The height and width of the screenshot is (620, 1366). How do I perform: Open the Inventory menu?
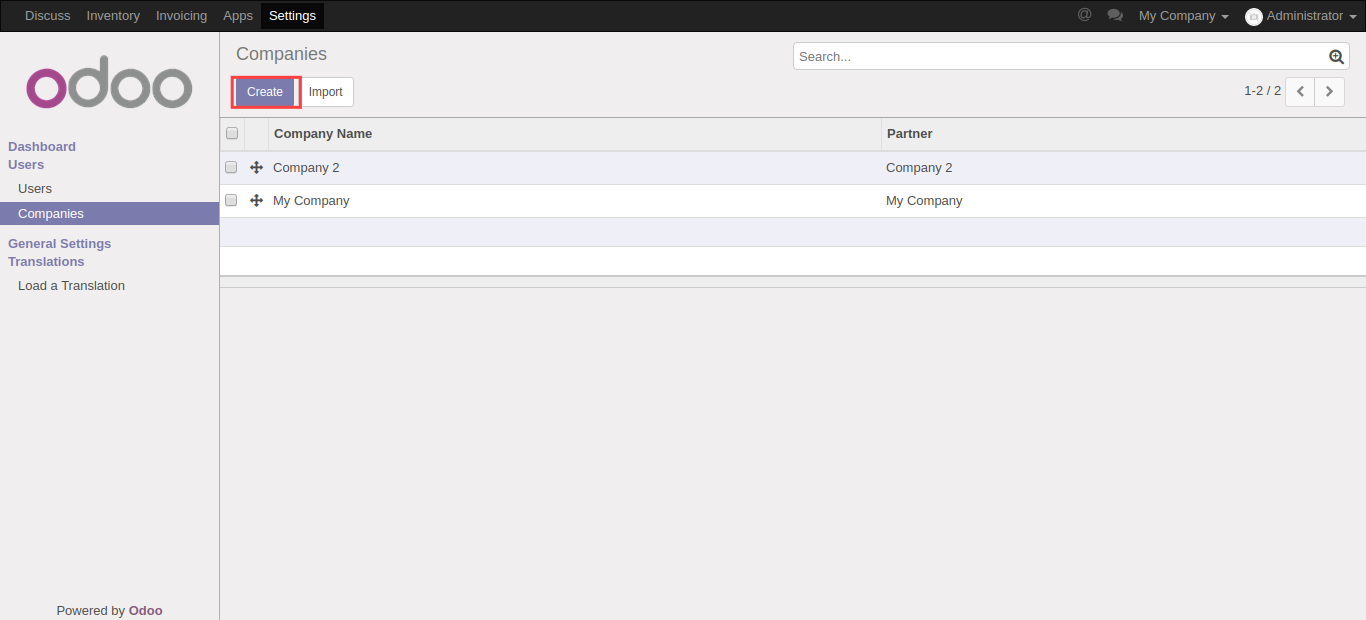[x=113, y=16]
